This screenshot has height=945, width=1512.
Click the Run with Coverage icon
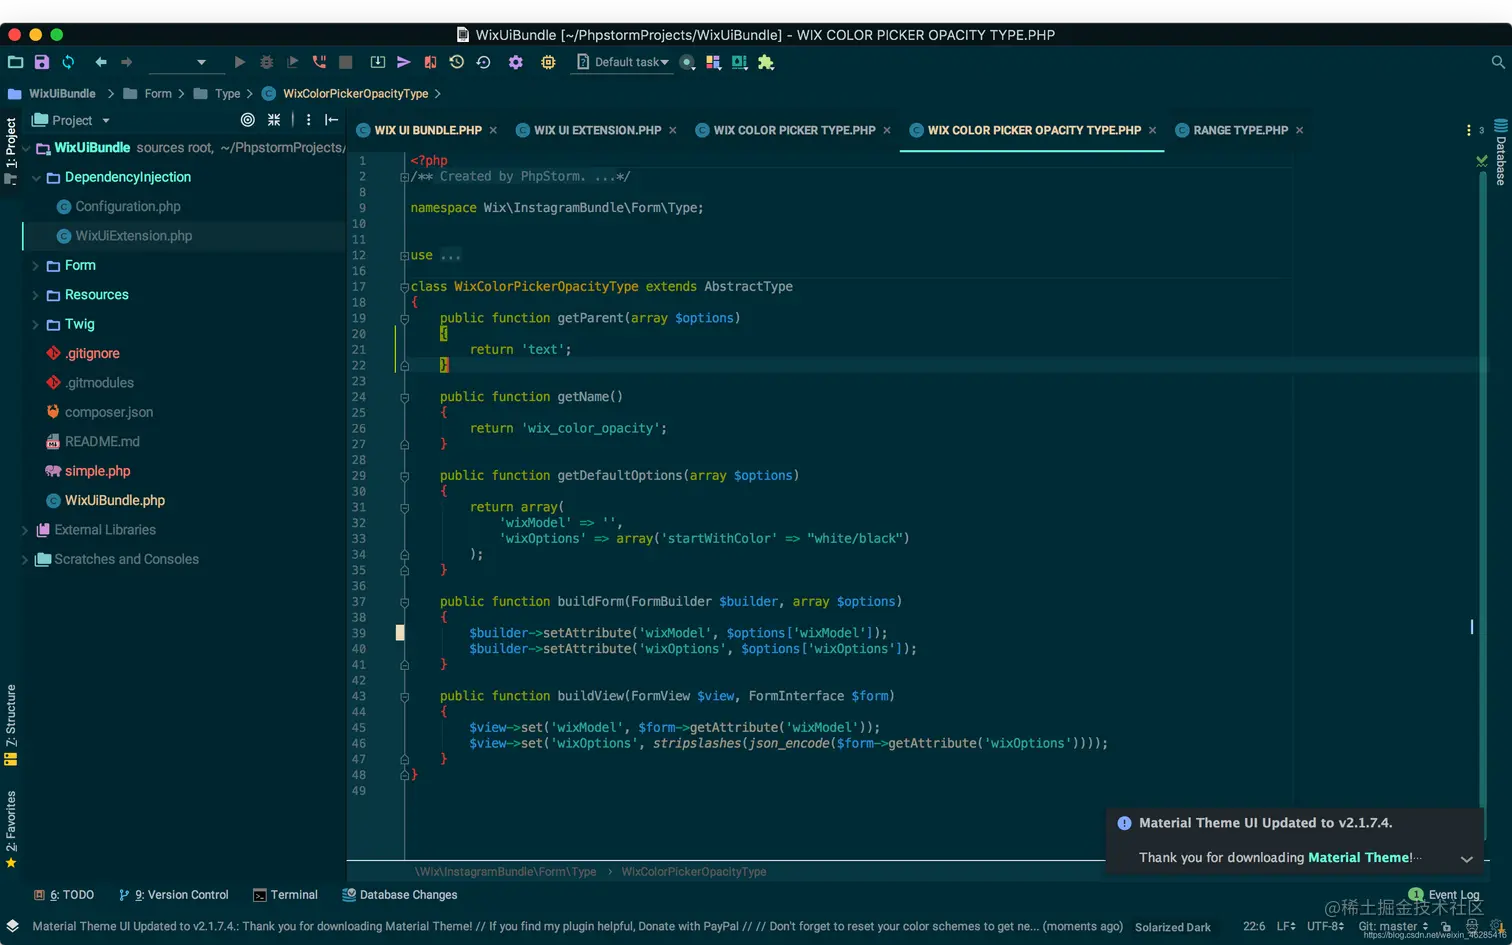coord(292,62)
